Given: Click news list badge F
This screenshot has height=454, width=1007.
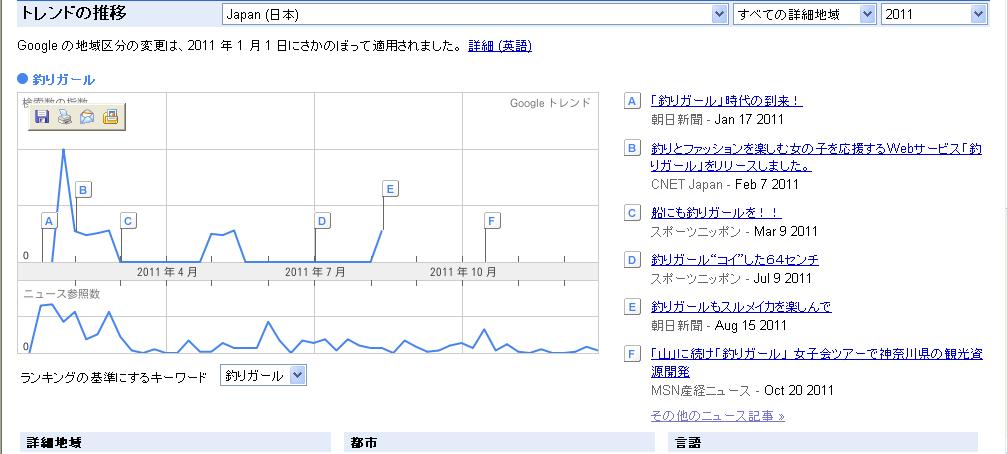Looking at the screenshot, I should [632, 354].
